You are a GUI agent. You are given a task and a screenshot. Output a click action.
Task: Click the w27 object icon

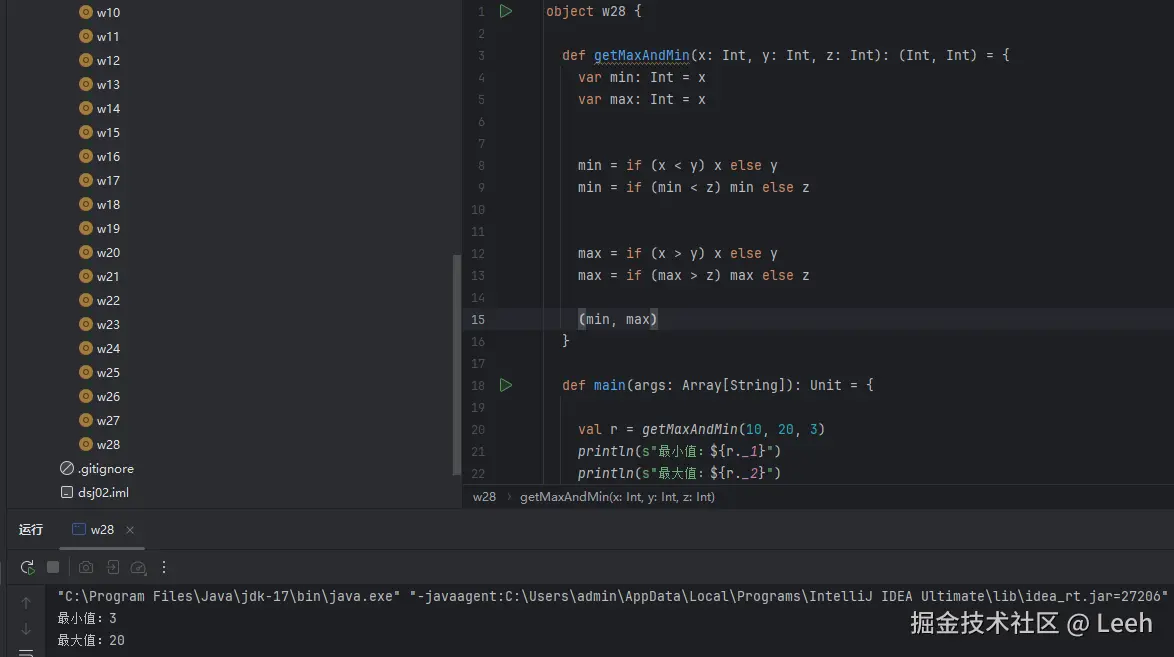click(86, 420)
